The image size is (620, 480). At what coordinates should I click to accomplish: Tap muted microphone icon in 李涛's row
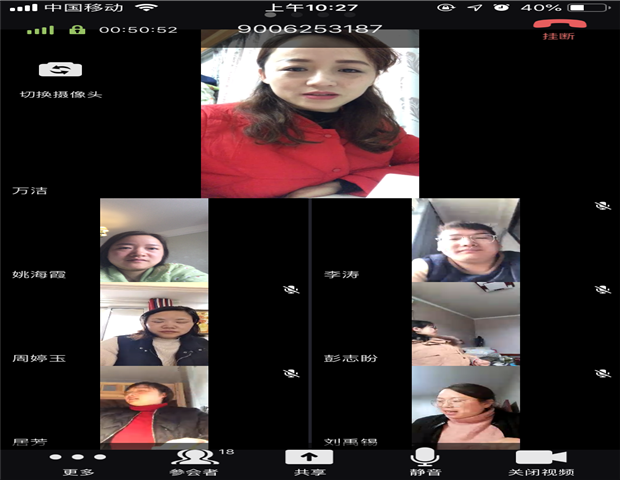(602, 289)
